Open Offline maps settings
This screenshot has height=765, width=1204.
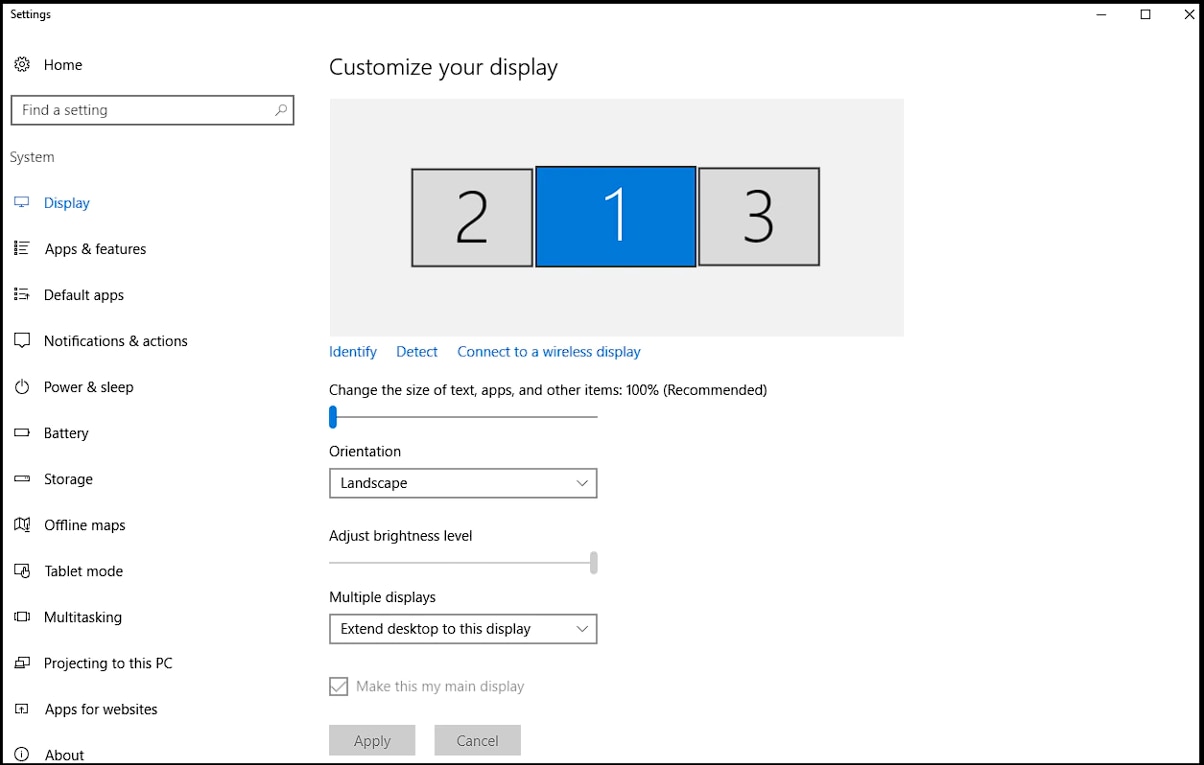pos(85,524)
